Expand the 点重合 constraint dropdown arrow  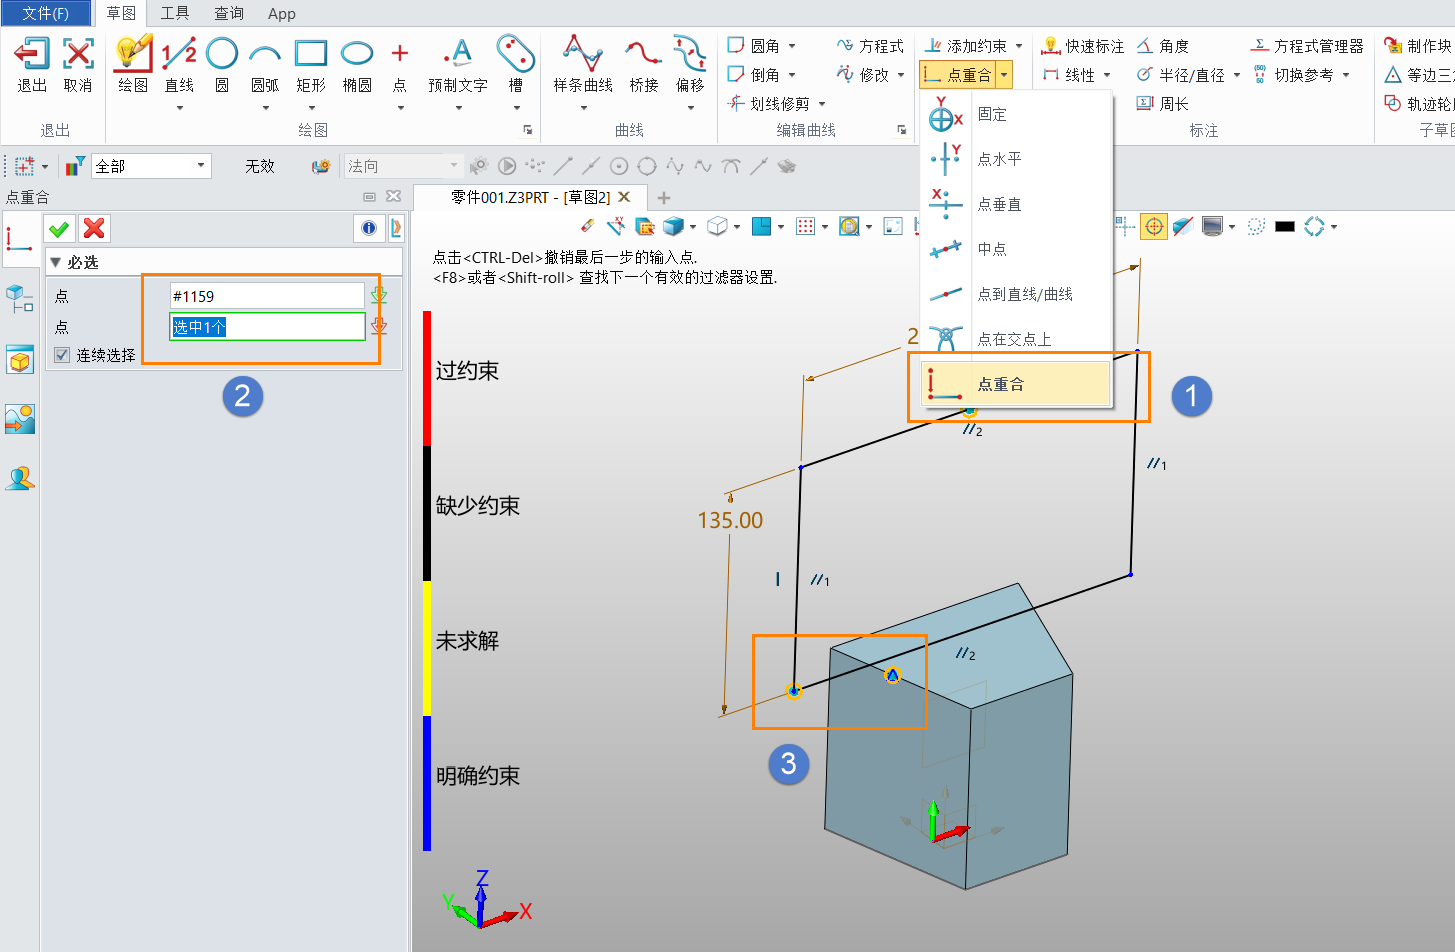coord(1004,75)
